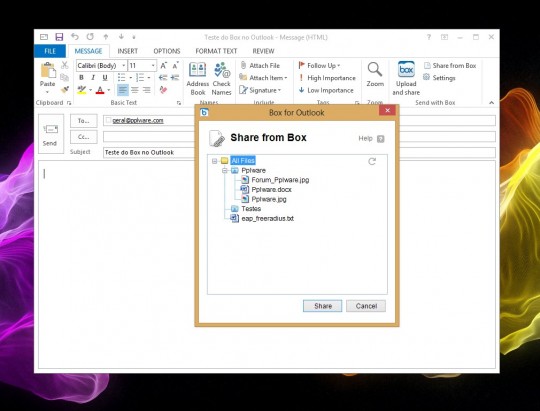Click Attach File
The width and height of the screenshot is (540, 411).
tap(260, 65)
